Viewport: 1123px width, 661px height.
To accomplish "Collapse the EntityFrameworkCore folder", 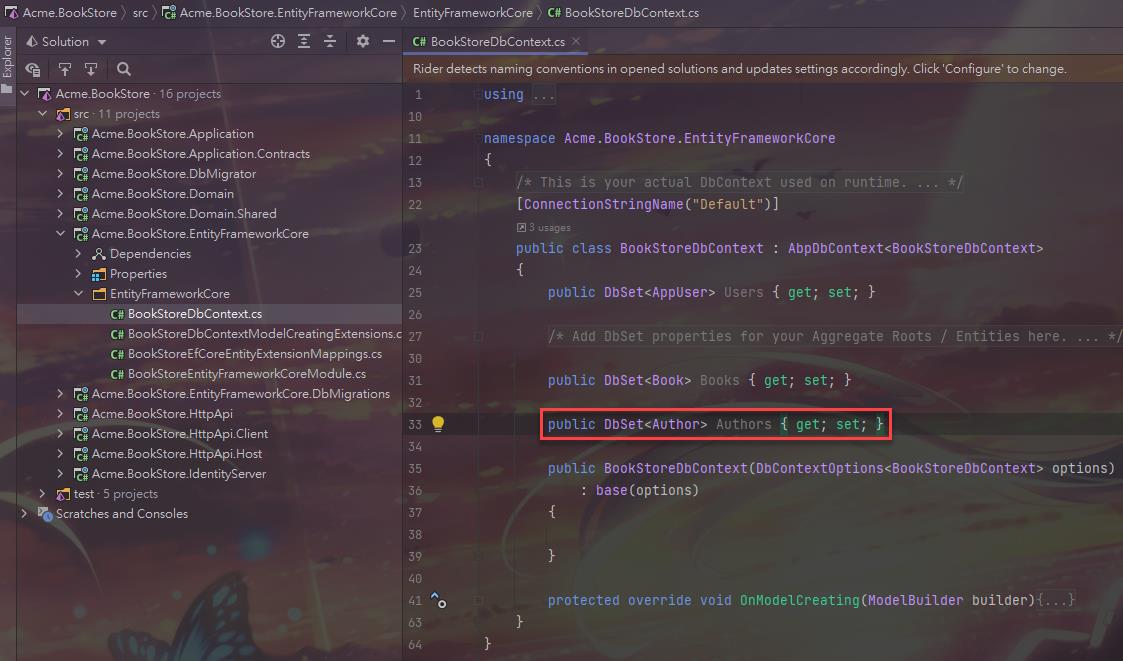I will 79,294.
